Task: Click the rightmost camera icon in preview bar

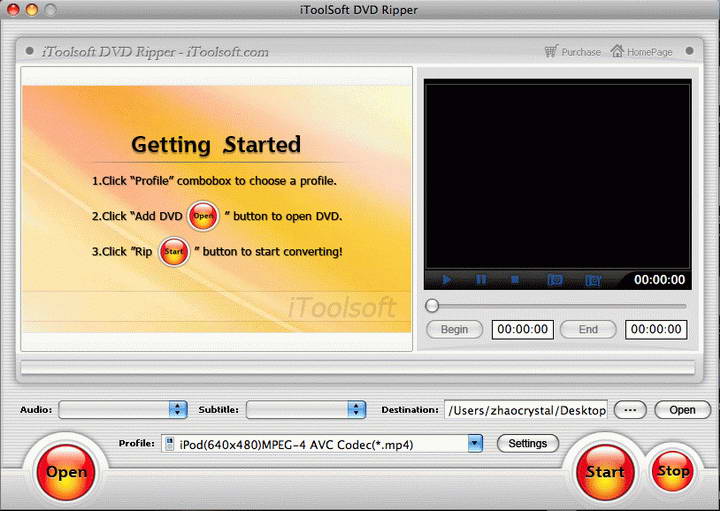Action: click(593, 280)
